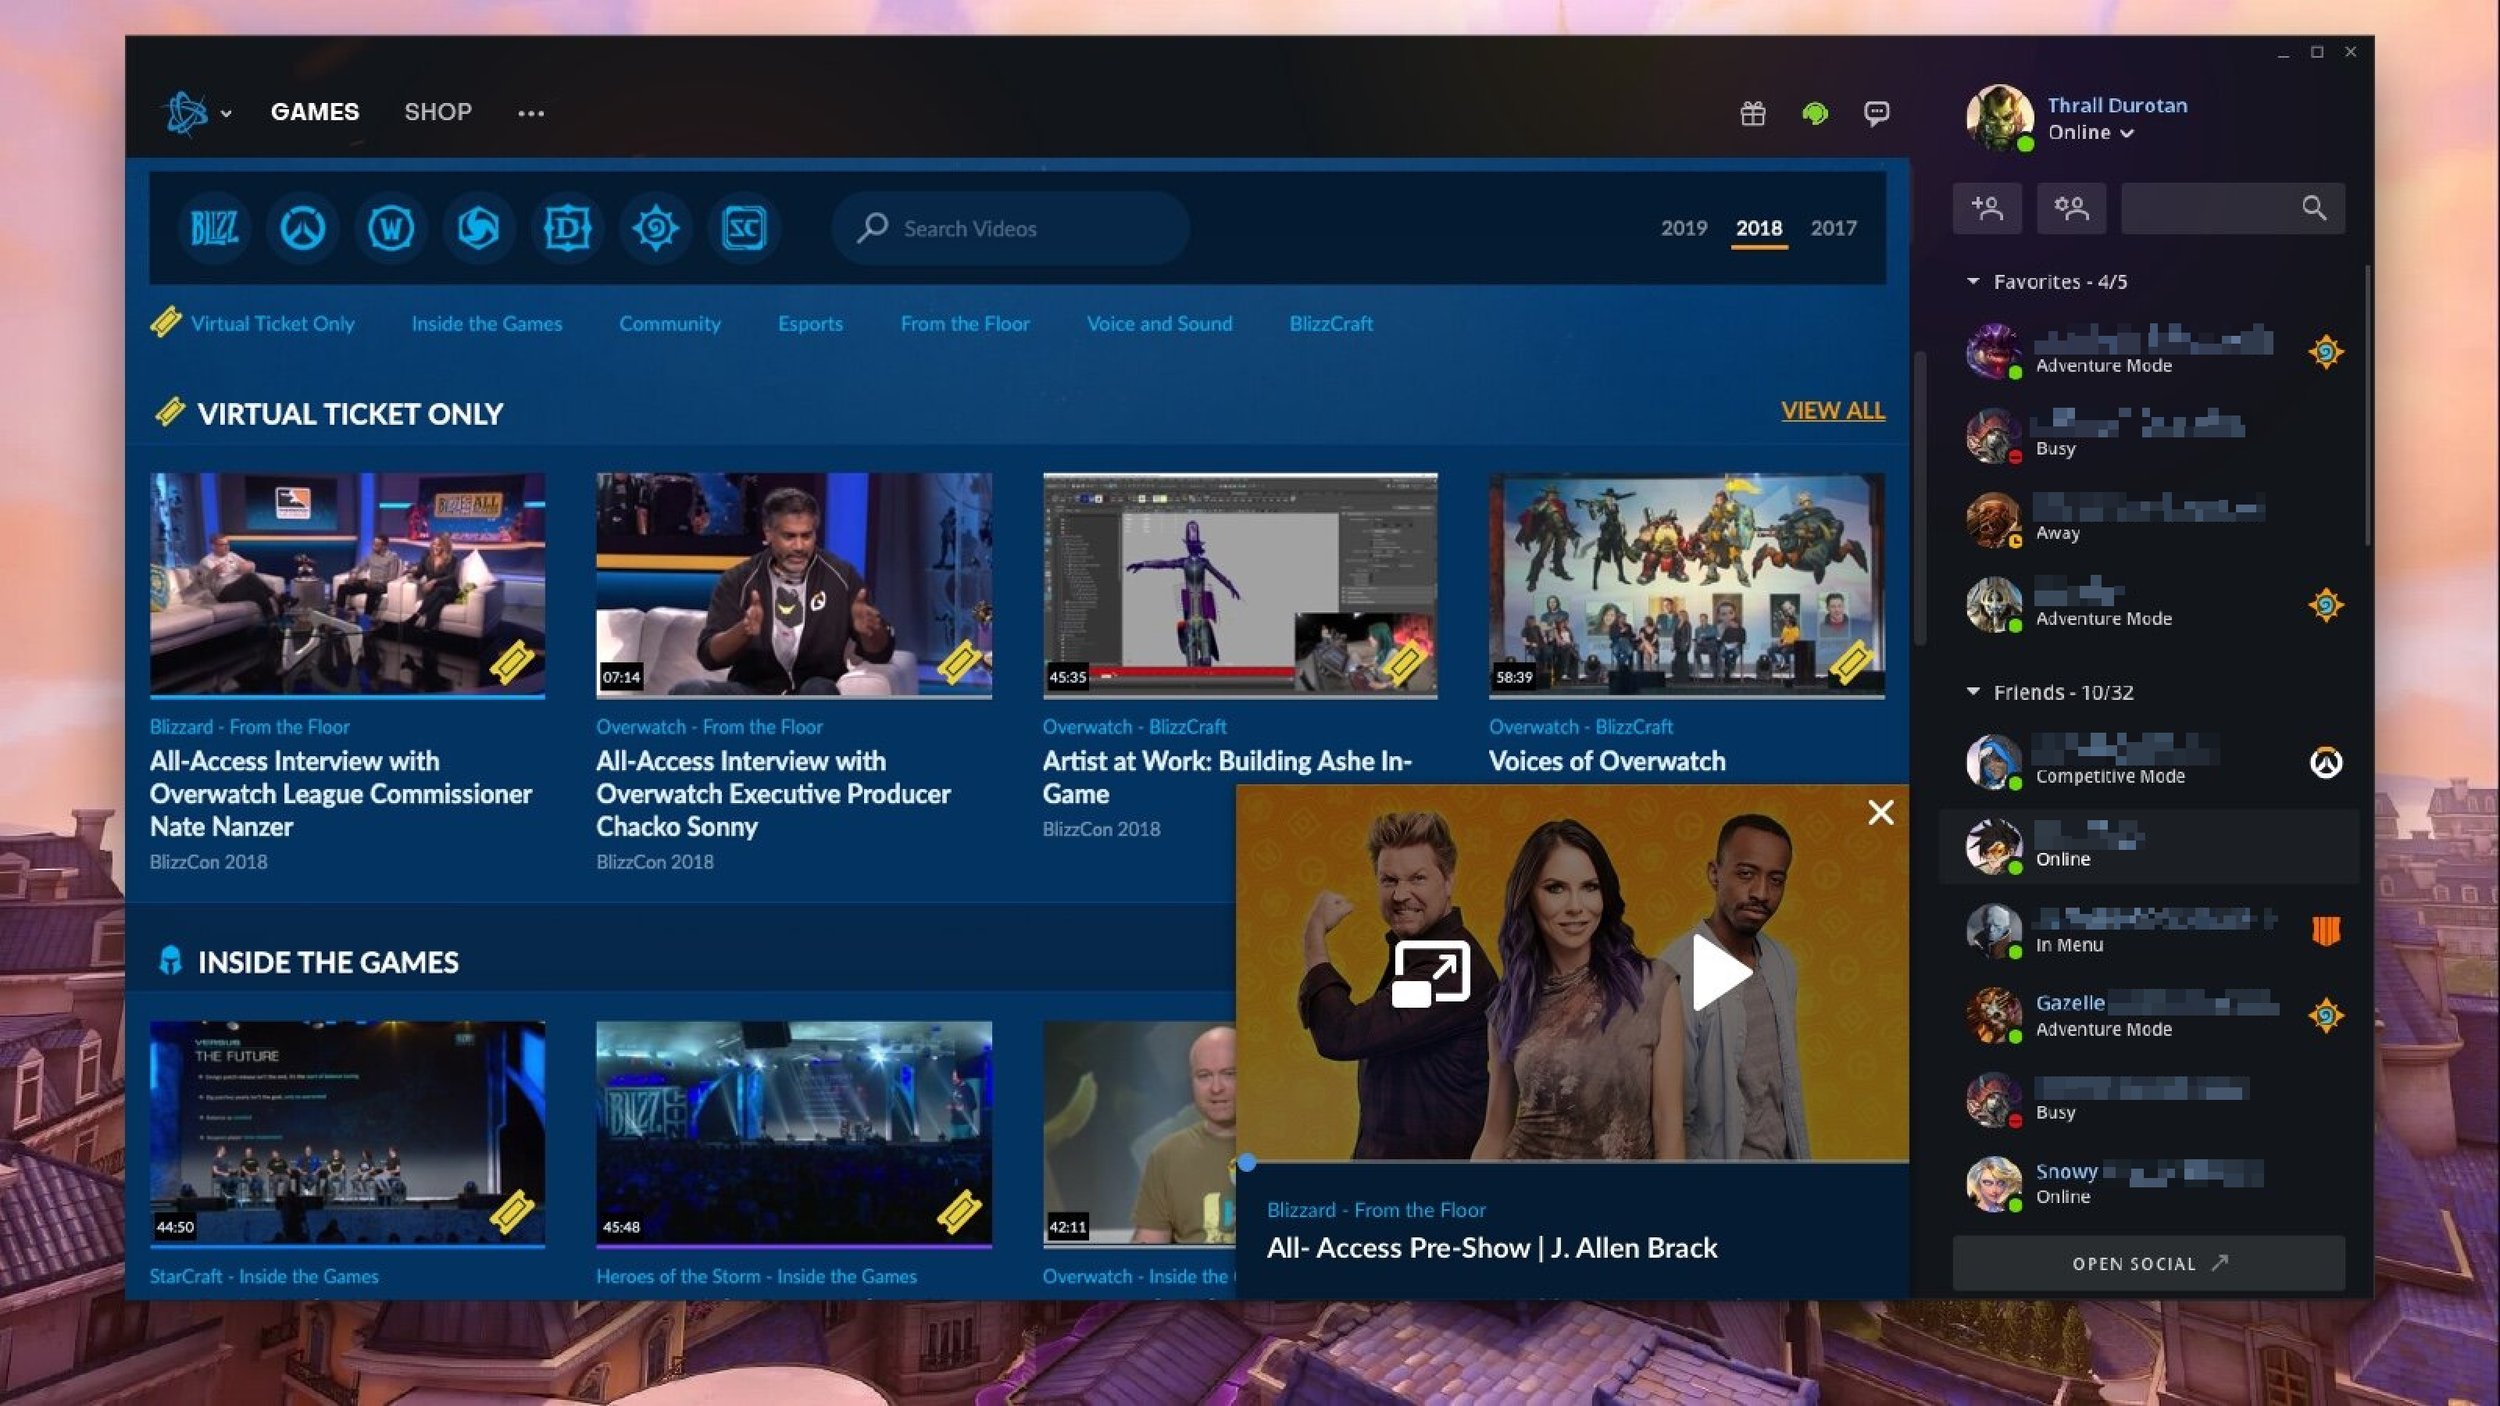Click Overwatch icon on Competitive Mode friend
The image size is (2500, 1406).
click(2325, 763)
